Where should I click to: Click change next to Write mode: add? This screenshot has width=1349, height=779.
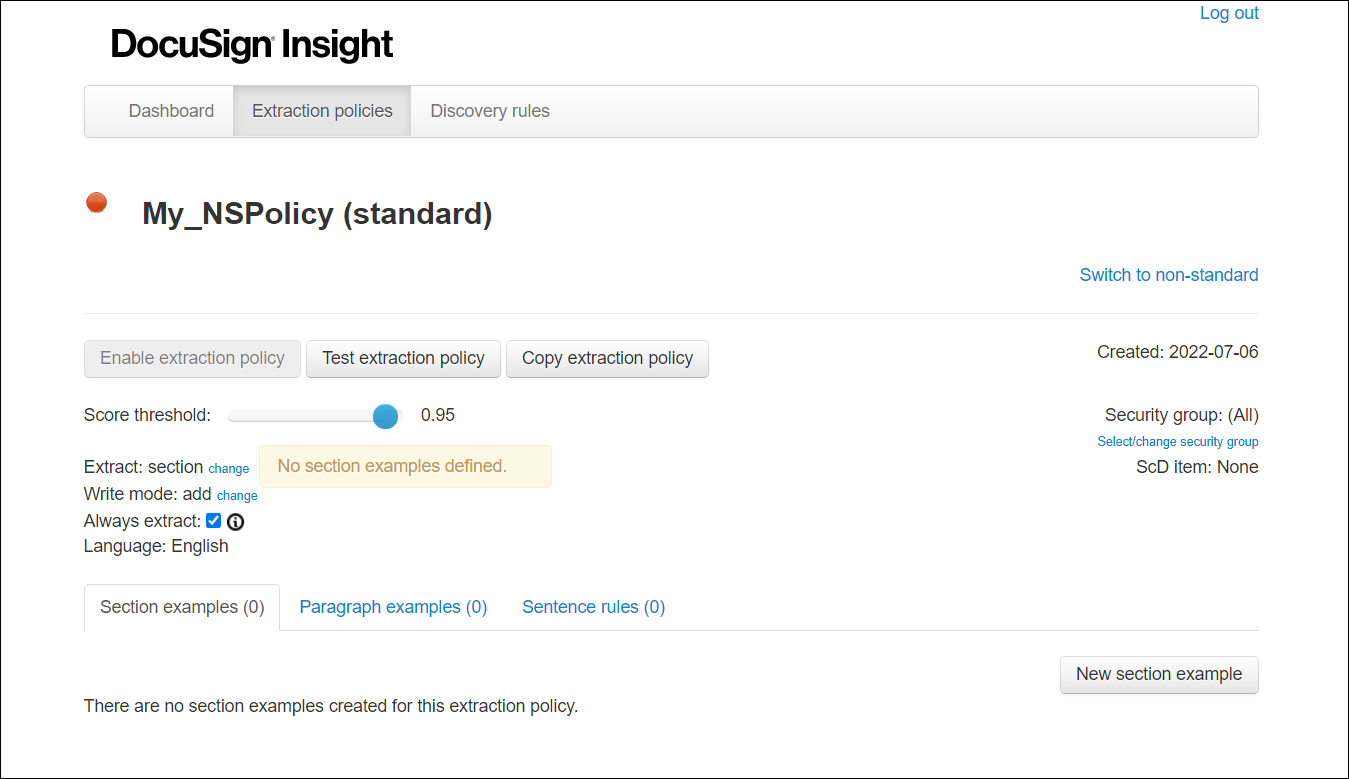click(x=236, y=495)
